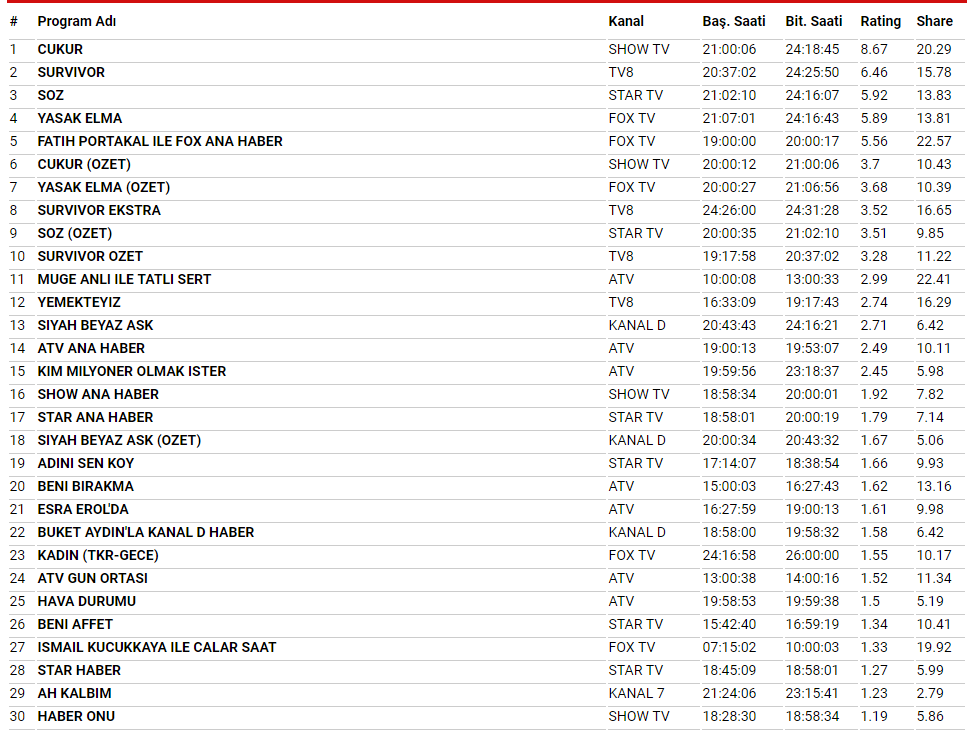Image resolution: width=967 pixels, height=731 pixels.
Task: Click the 16.65 share for SURVIVOR EKSTRA
Action: pos(934,210)
